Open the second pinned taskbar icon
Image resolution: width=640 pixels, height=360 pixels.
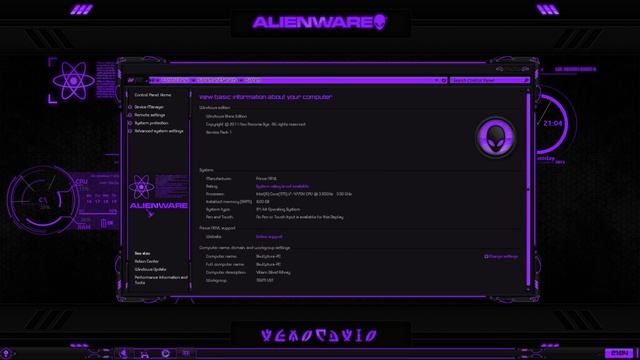click(144, 354)
